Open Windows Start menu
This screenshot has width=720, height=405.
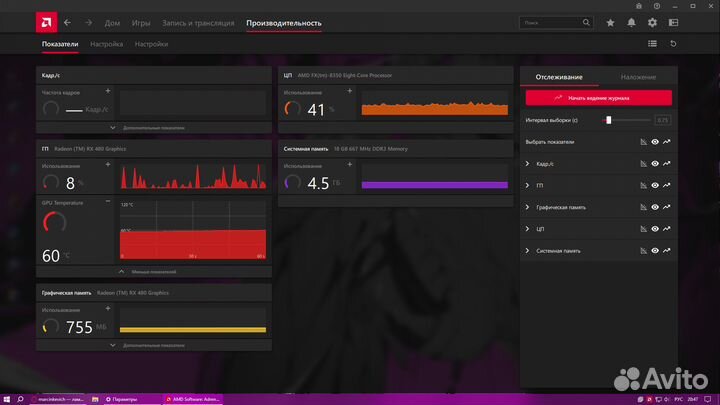(x=6, y=399)
